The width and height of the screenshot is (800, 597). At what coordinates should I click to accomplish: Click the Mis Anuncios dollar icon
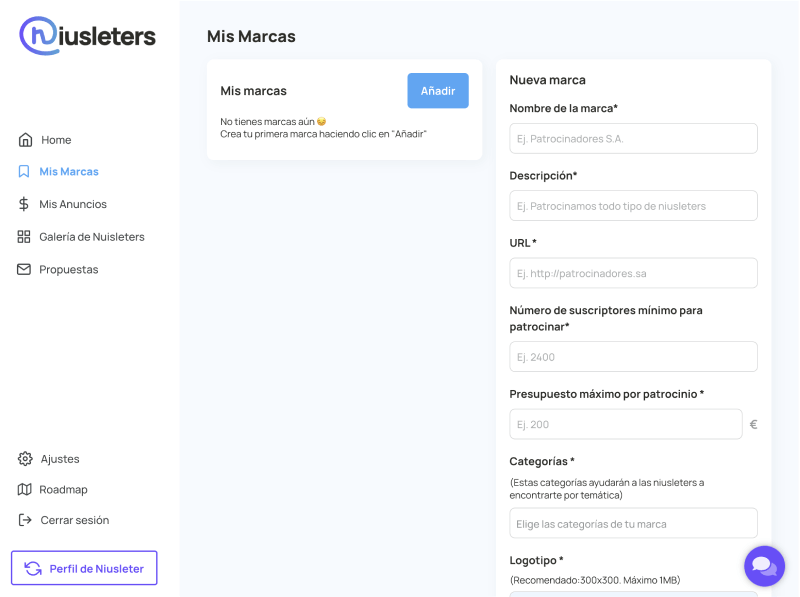[24, 204]
